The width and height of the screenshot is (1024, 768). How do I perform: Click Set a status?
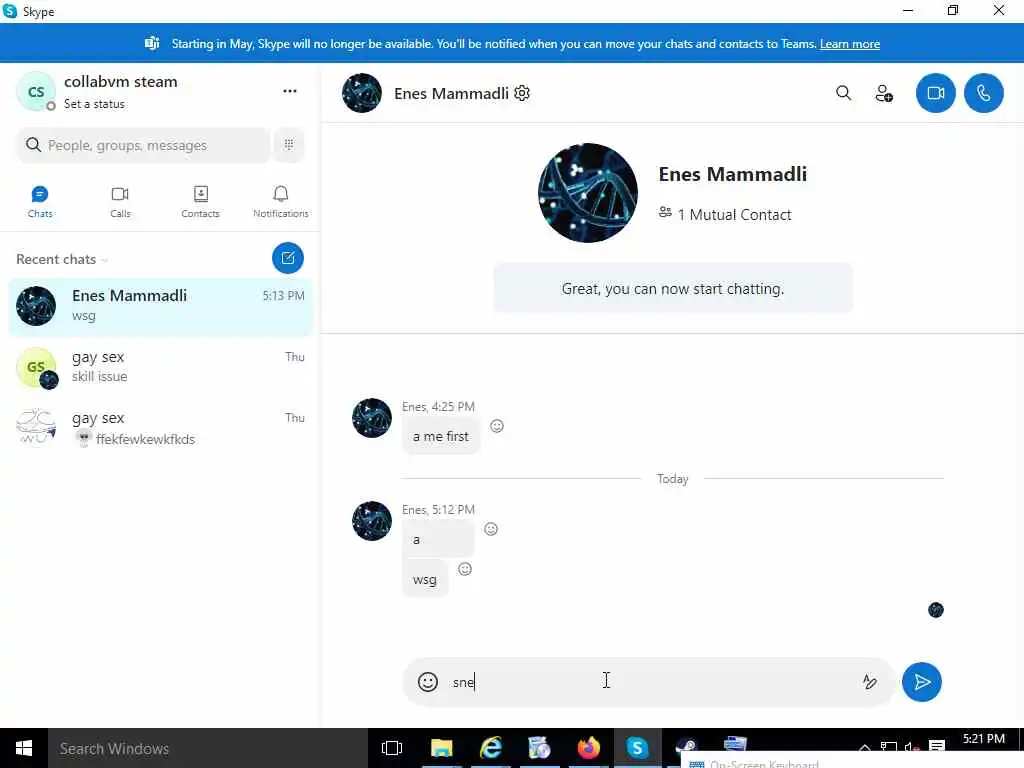94,104
